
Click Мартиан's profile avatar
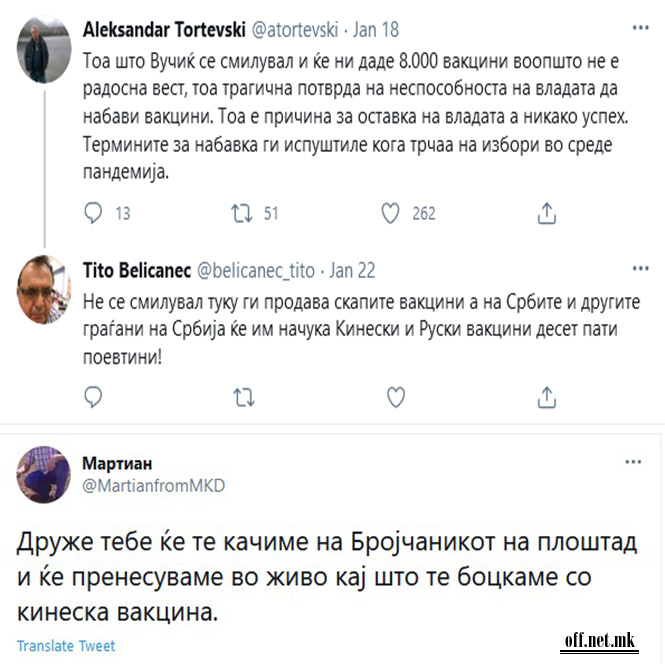[x=41, y=477]
